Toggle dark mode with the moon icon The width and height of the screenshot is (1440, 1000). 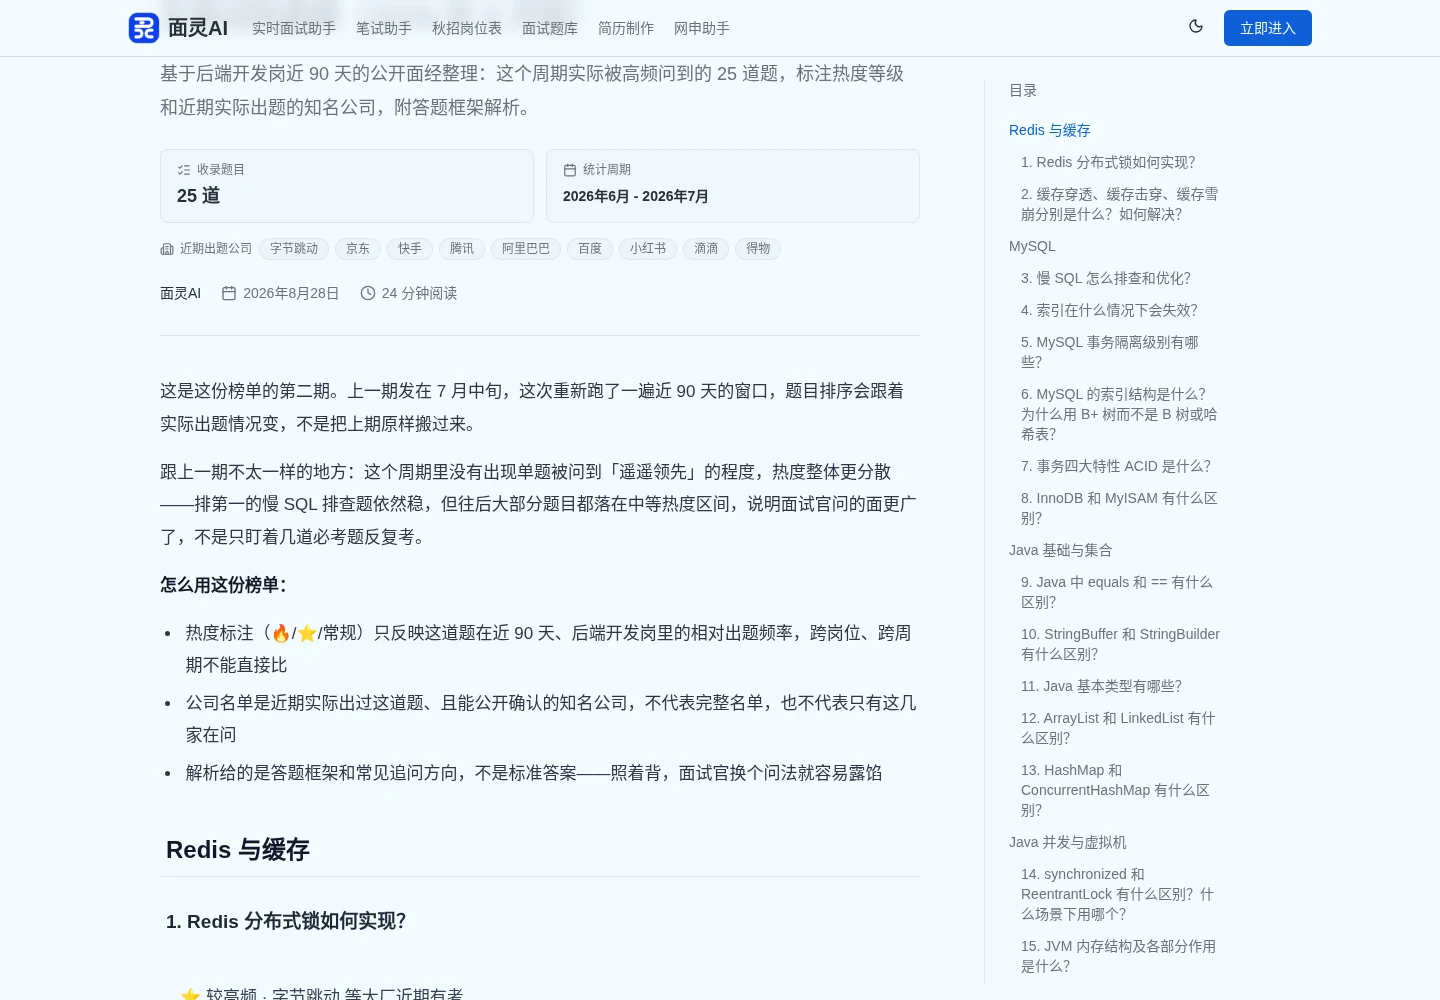tap(1196, 27)
